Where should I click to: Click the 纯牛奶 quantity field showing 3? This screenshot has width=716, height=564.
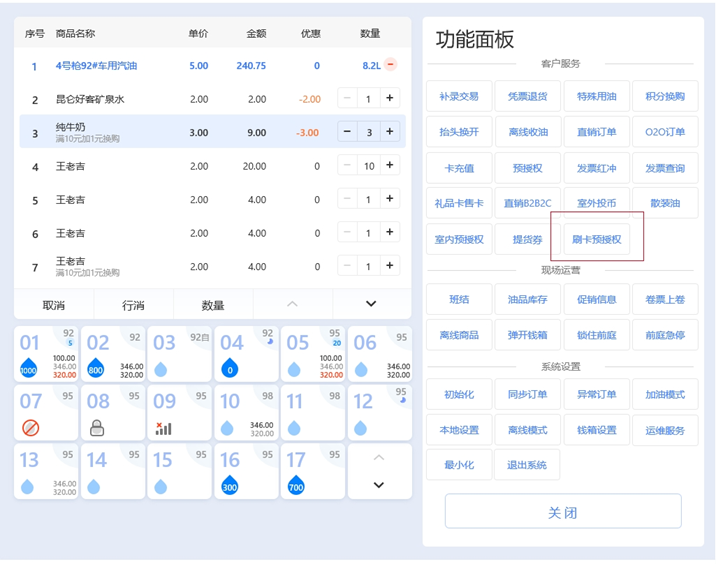pyautogui.click(x=369, y=132)
